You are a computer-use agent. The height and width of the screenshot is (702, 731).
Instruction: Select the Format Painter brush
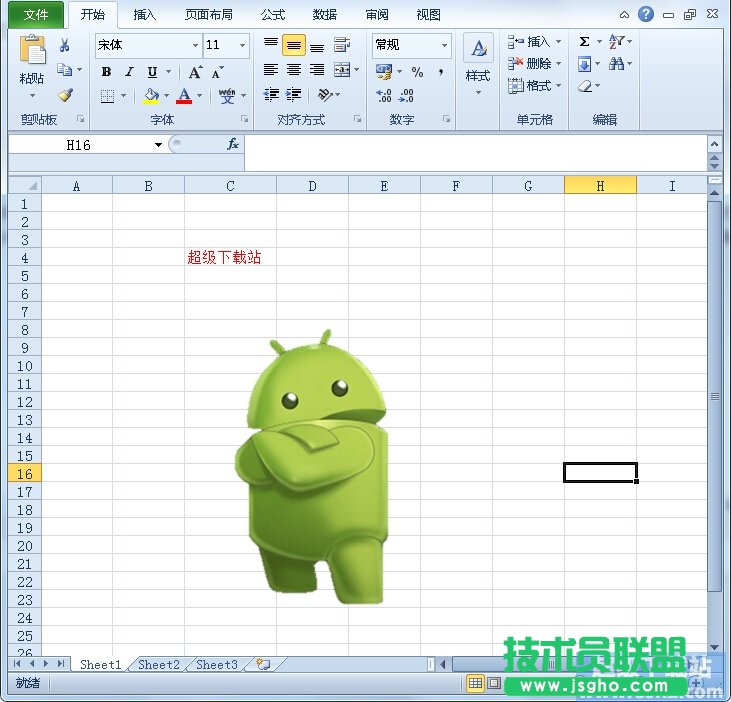(65, 96)
